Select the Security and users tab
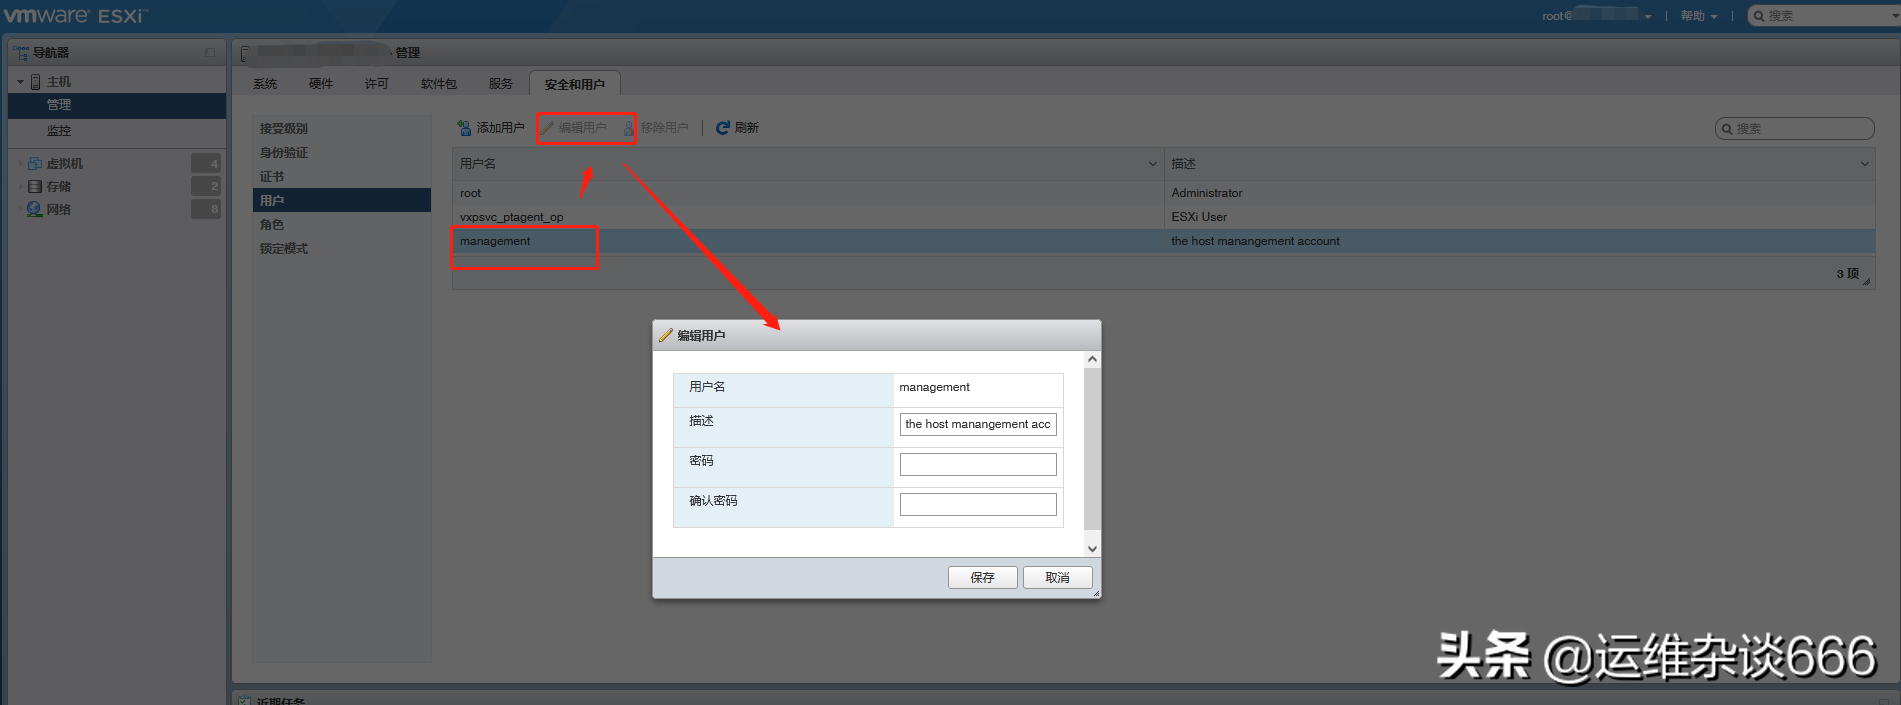The width and height of the screenshot is (1901, 705). tap(575, 84)
